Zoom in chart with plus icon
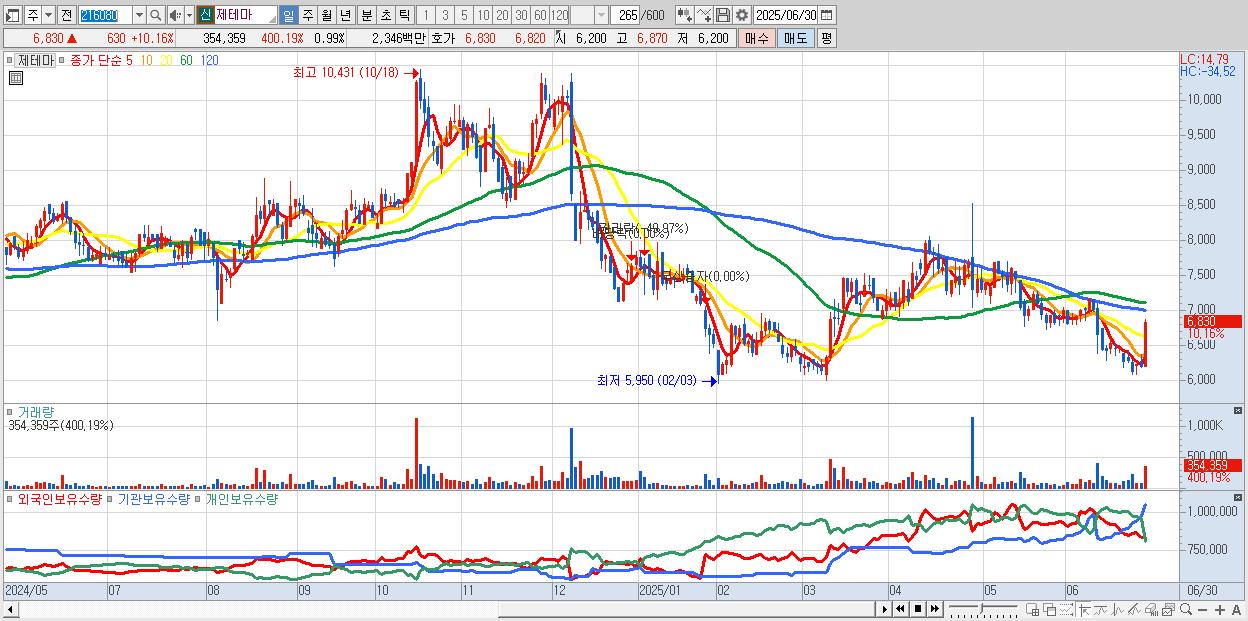 (1220, 609)
